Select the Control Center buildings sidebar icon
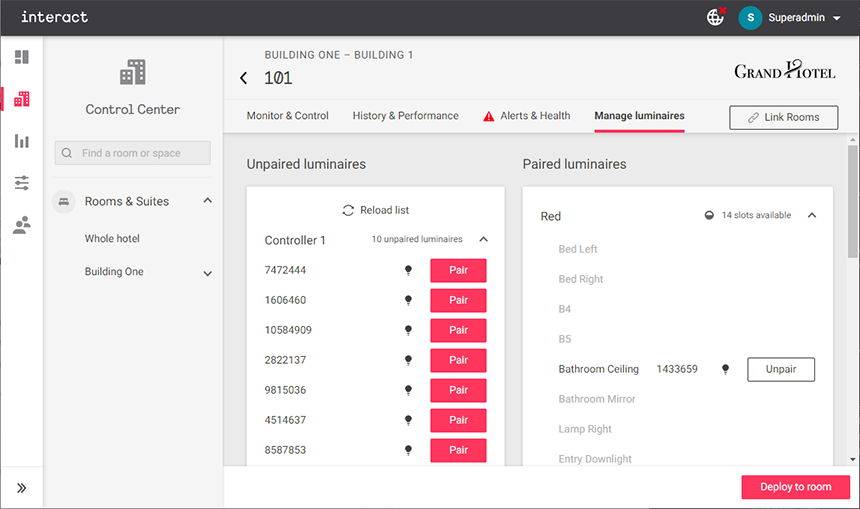The width and height of the screenshot is (860, 509). click(21, 99)
